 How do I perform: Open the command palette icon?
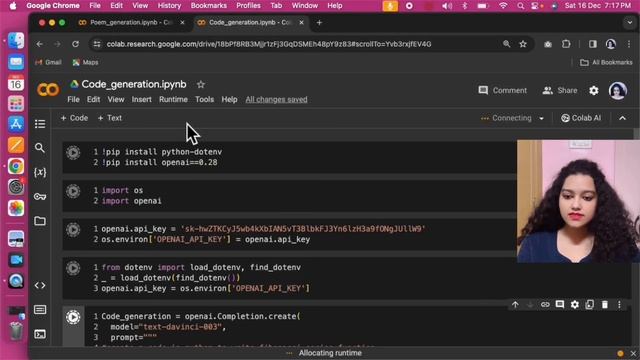[x=40, y=310]
